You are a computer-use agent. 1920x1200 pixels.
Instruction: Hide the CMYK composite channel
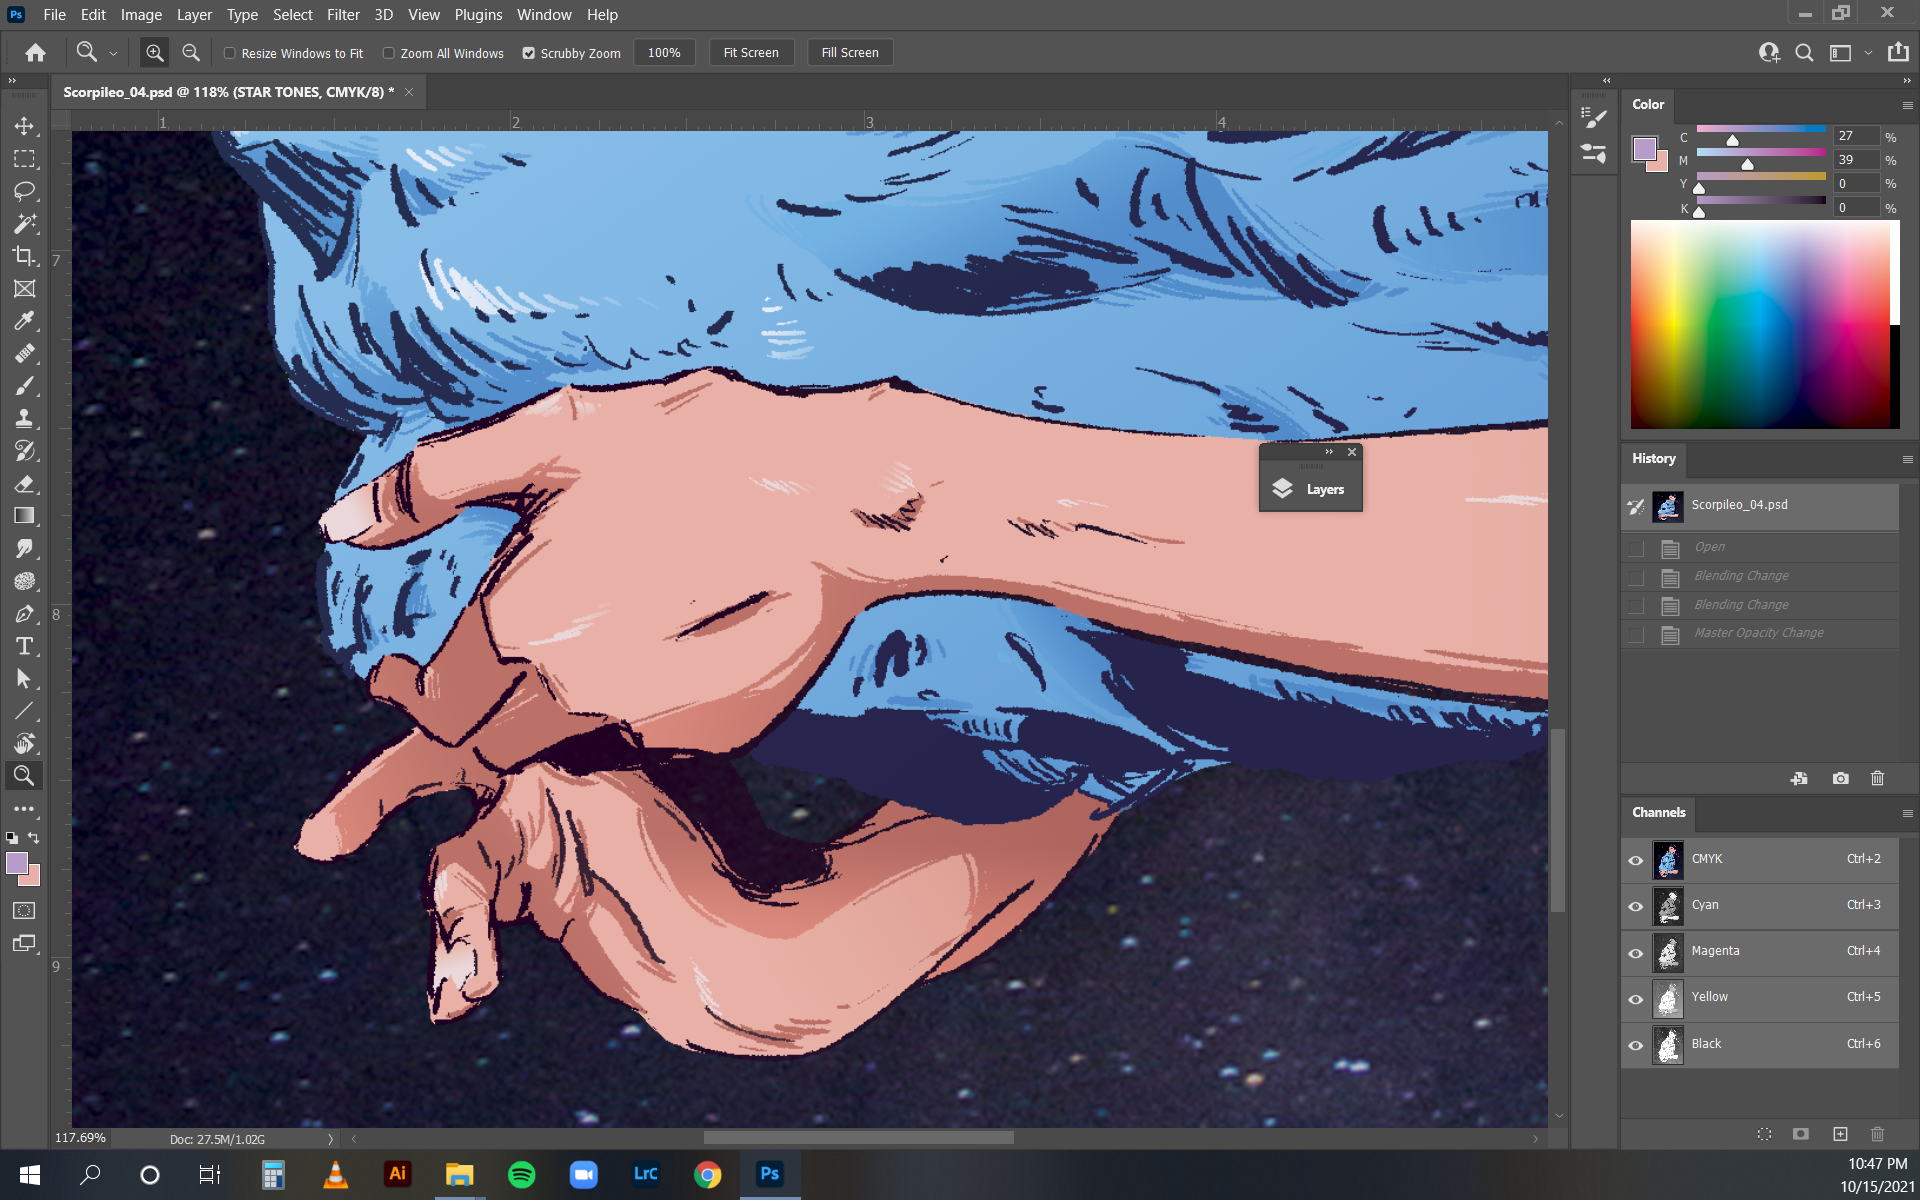click(x=1636, y=860)
